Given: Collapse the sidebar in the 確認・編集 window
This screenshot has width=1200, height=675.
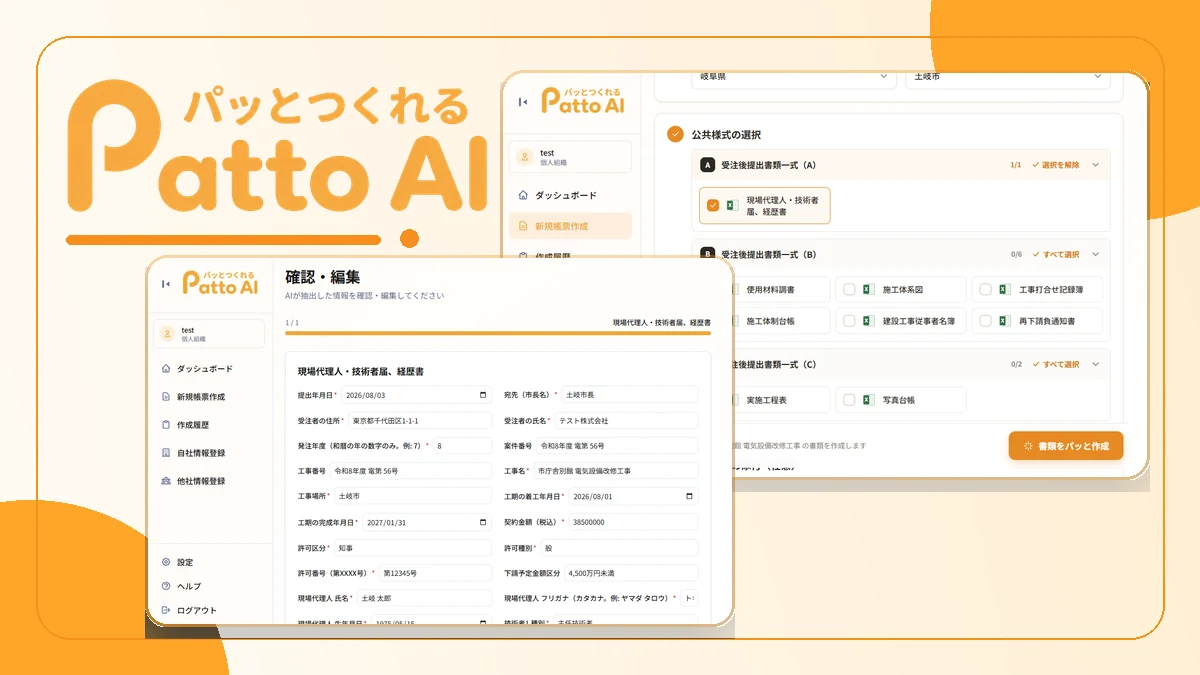Looking at the screenshot, I should click(165, 284).
